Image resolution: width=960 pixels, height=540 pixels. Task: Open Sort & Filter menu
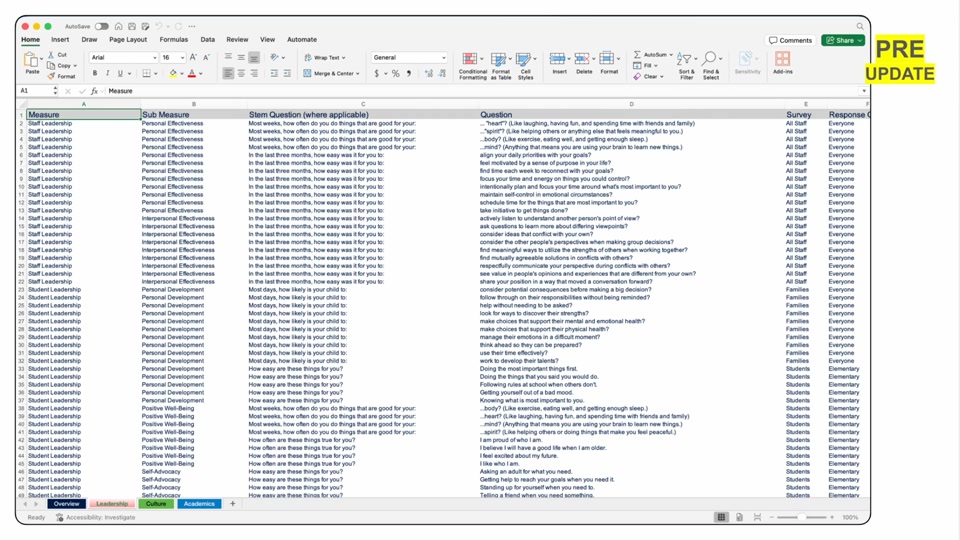686,66
